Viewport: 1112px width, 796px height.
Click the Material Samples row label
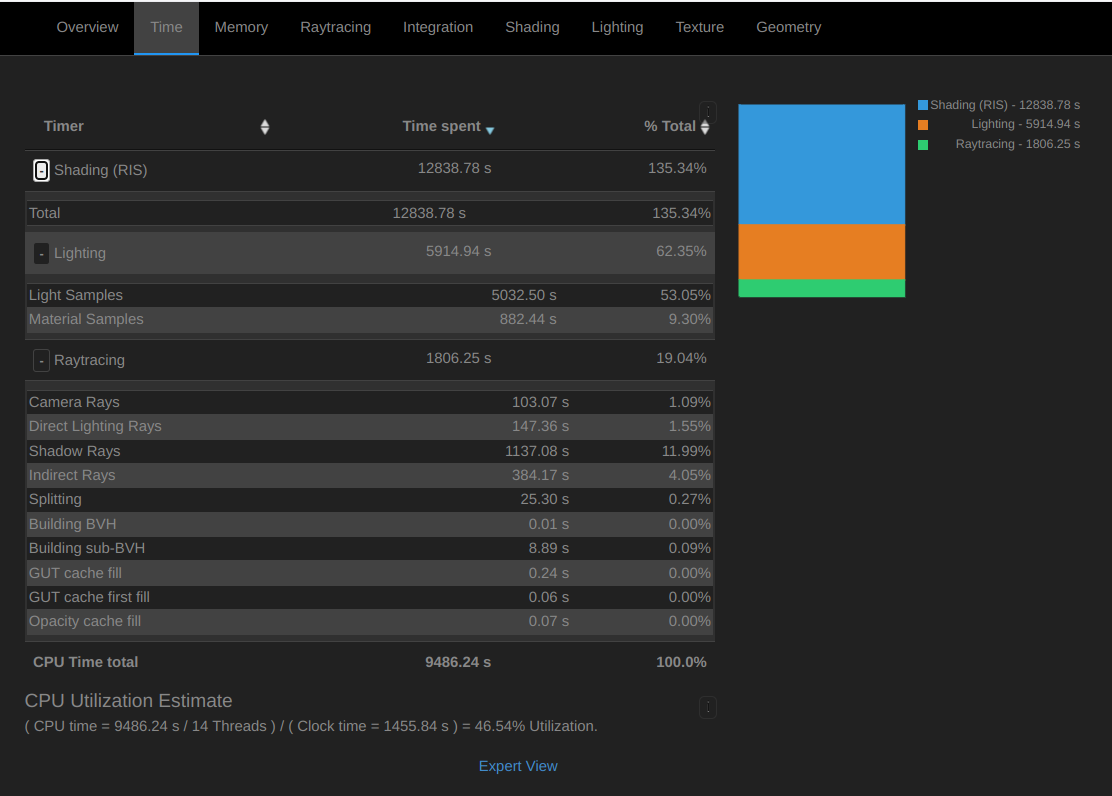pos(86,319)
